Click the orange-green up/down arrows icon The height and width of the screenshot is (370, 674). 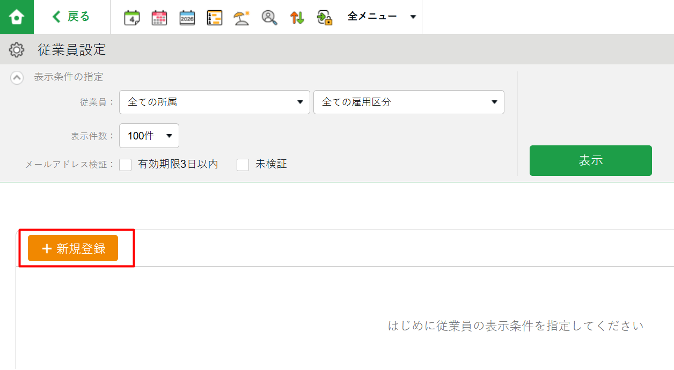(x=297, y=18)
